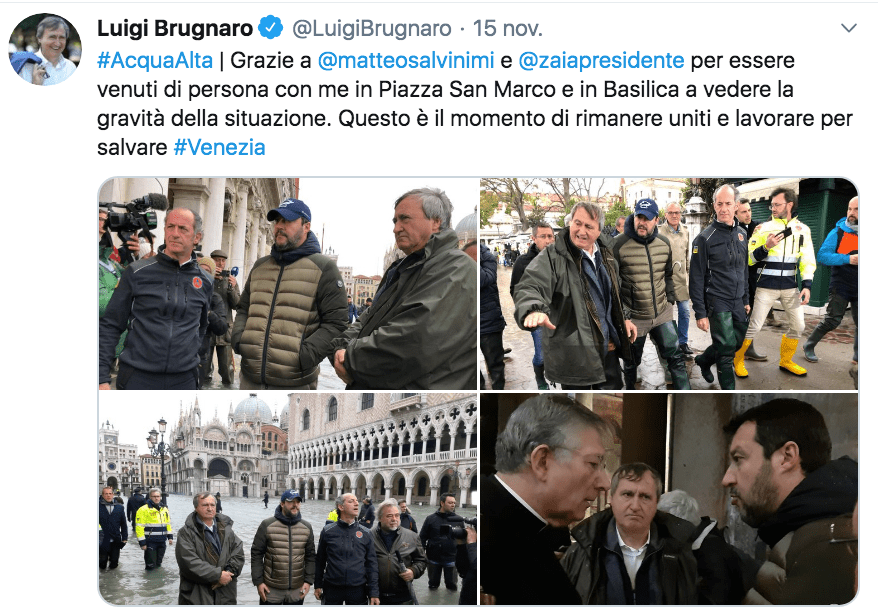Click the blue verified badge icon
The image size is (878, 611).
click(270, 27)
